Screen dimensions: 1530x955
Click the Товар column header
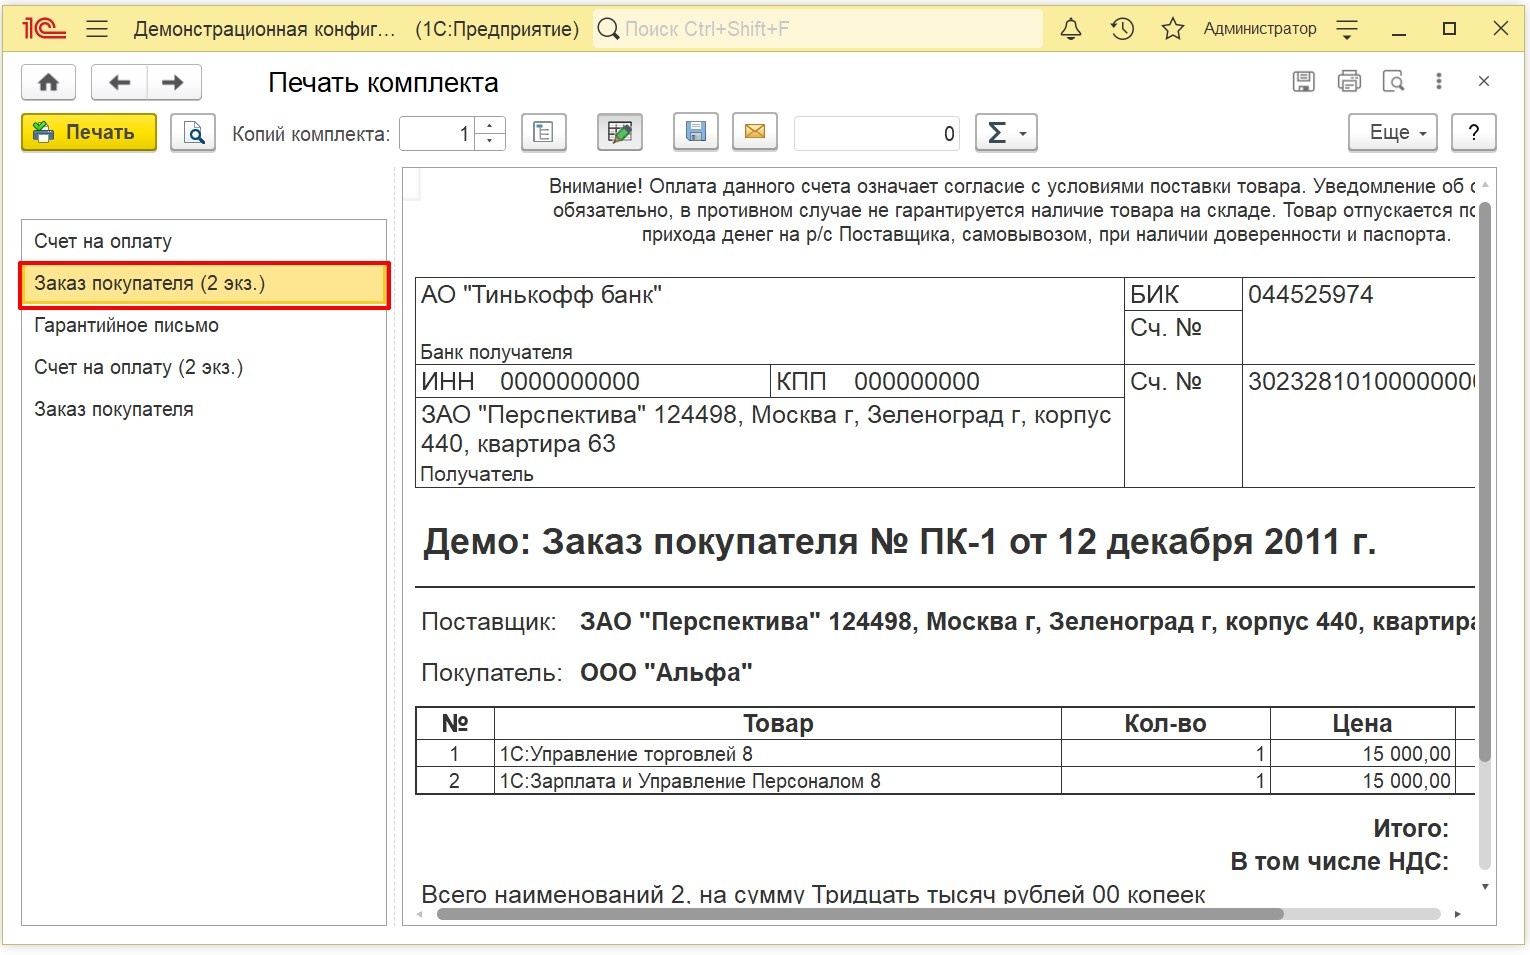click(x=777, y=723)
